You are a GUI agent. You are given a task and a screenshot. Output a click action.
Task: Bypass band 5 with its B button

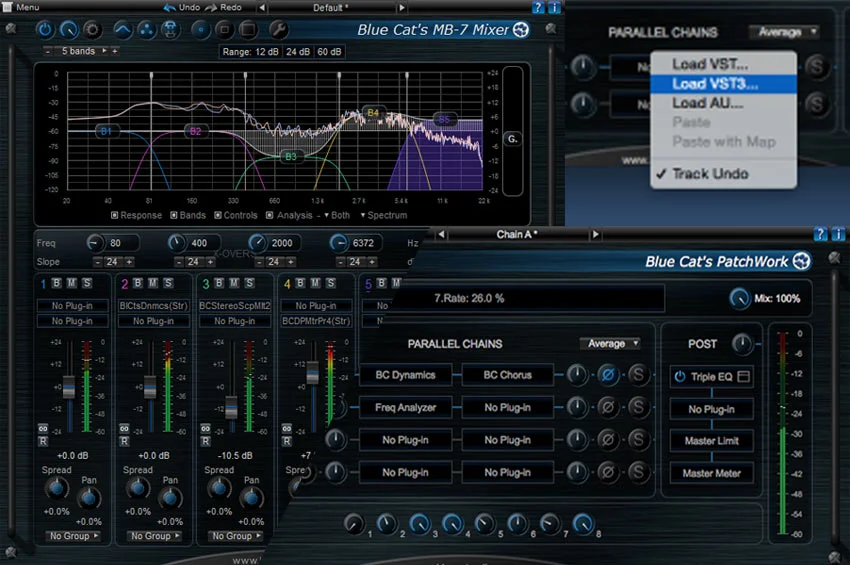tap(382, 282)
